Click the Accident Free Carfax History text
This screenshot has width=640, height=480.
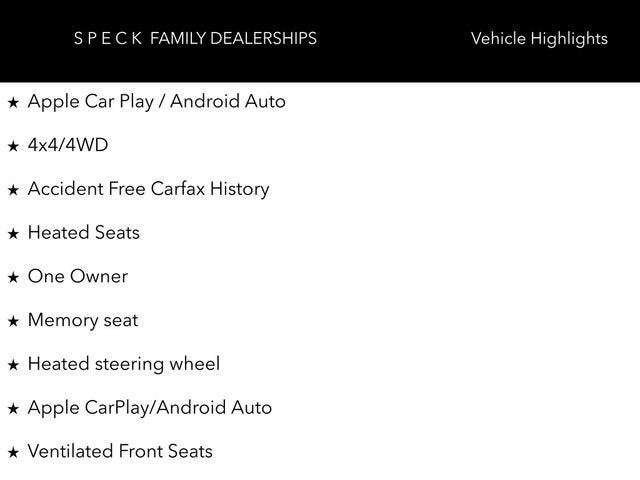pyautogui.click(x=148, y=189)
